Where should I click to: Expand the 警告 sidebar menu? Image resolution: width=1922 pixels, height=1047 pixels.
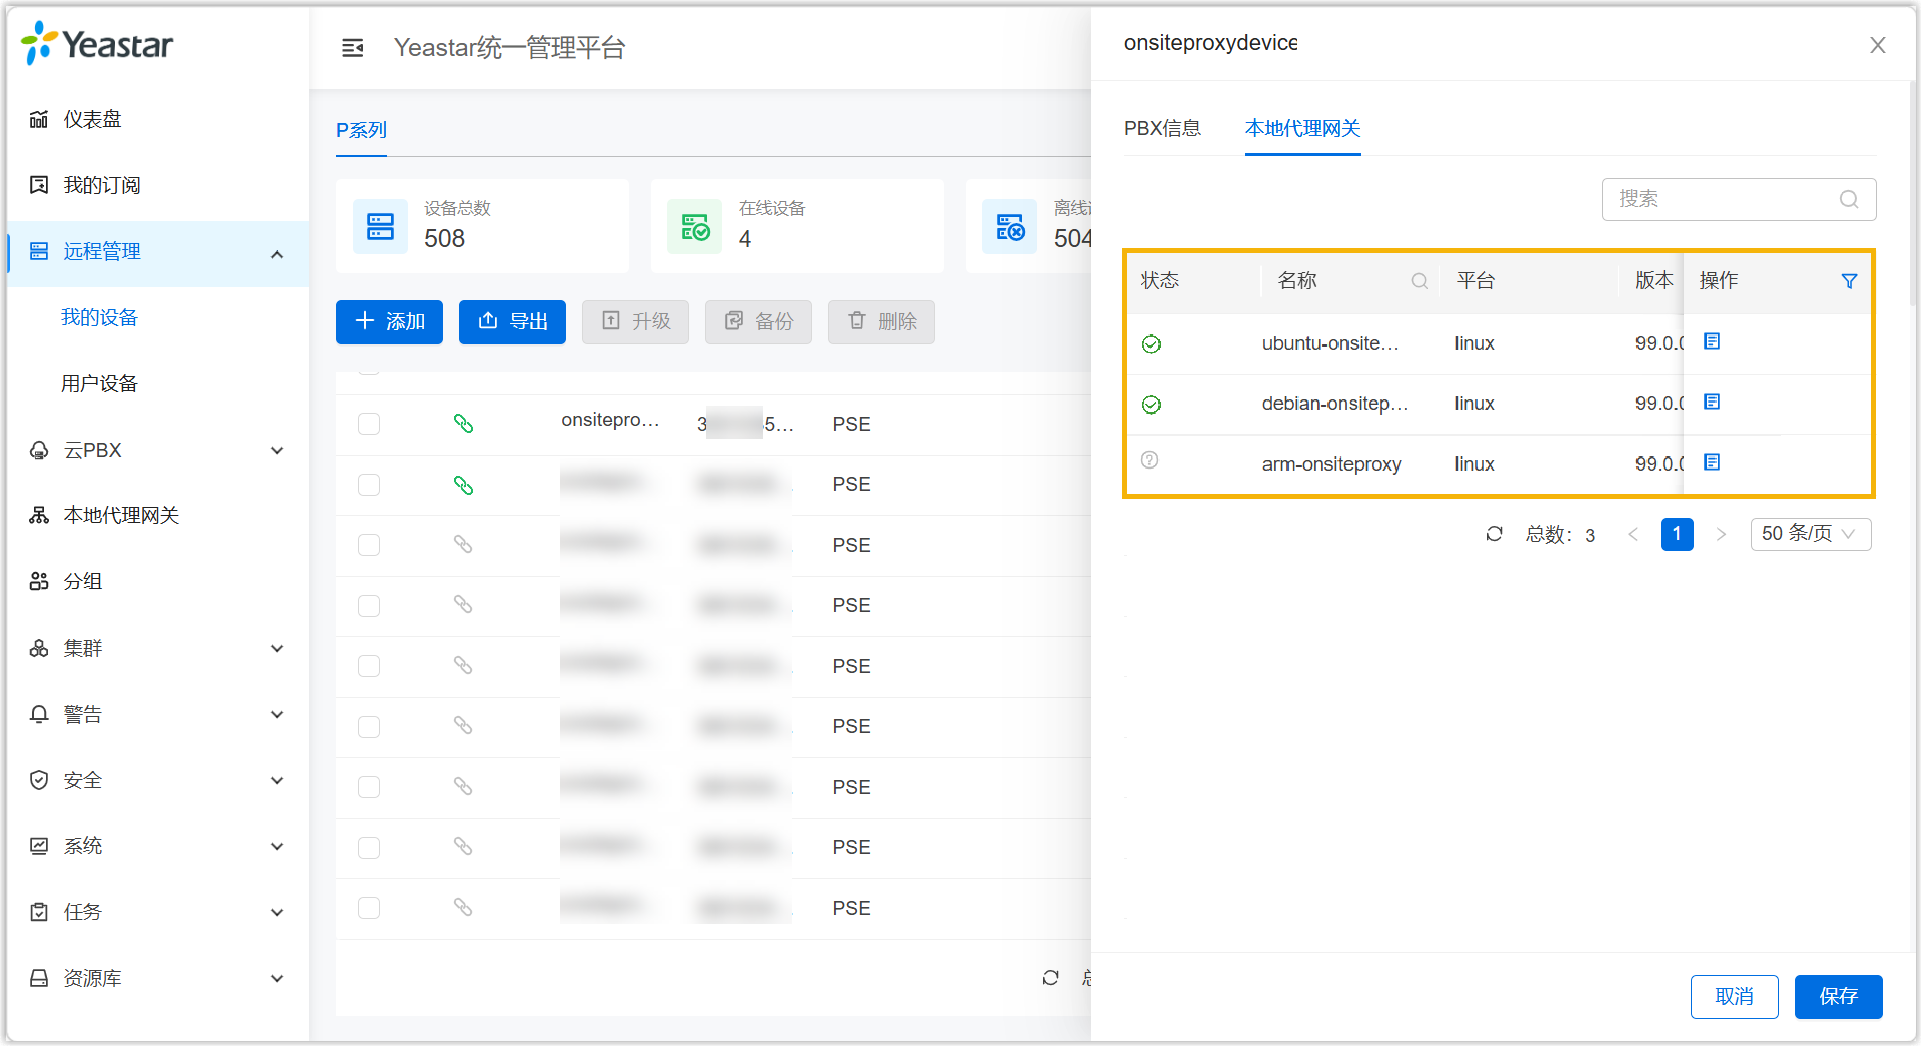157,714
